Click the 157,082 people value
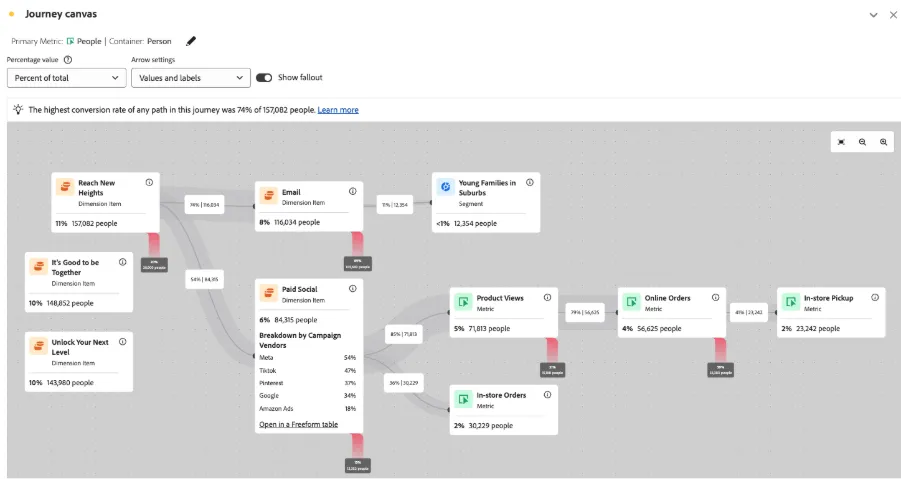Image resolution: width=901 pixels, height=480 pixels. pyautogui.click(x=94, y=223)
